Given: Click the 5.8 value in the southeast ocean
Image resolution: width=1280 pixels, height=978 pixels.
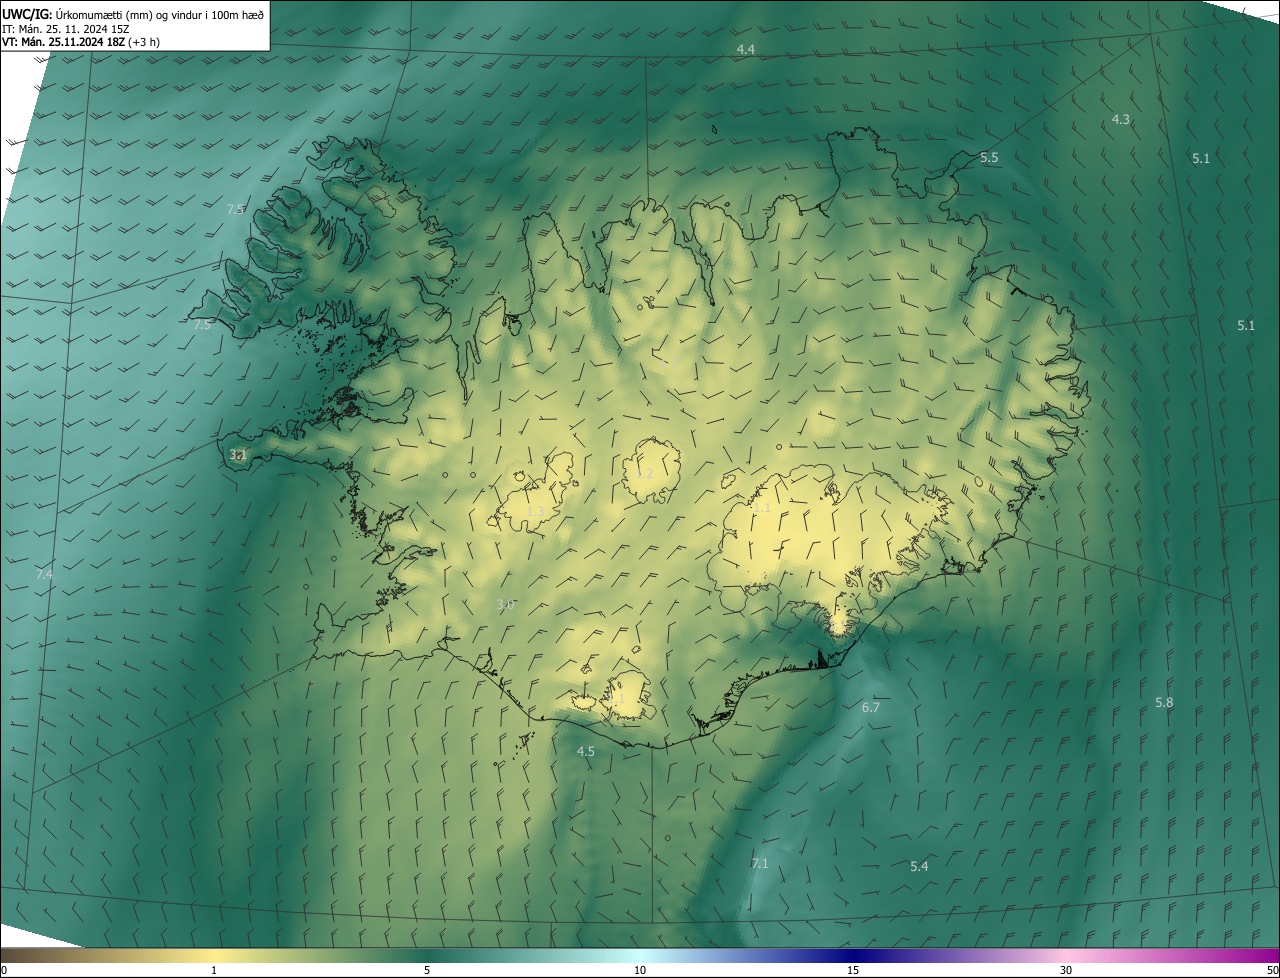Looking at the screenshot, I should [1164, 703].
